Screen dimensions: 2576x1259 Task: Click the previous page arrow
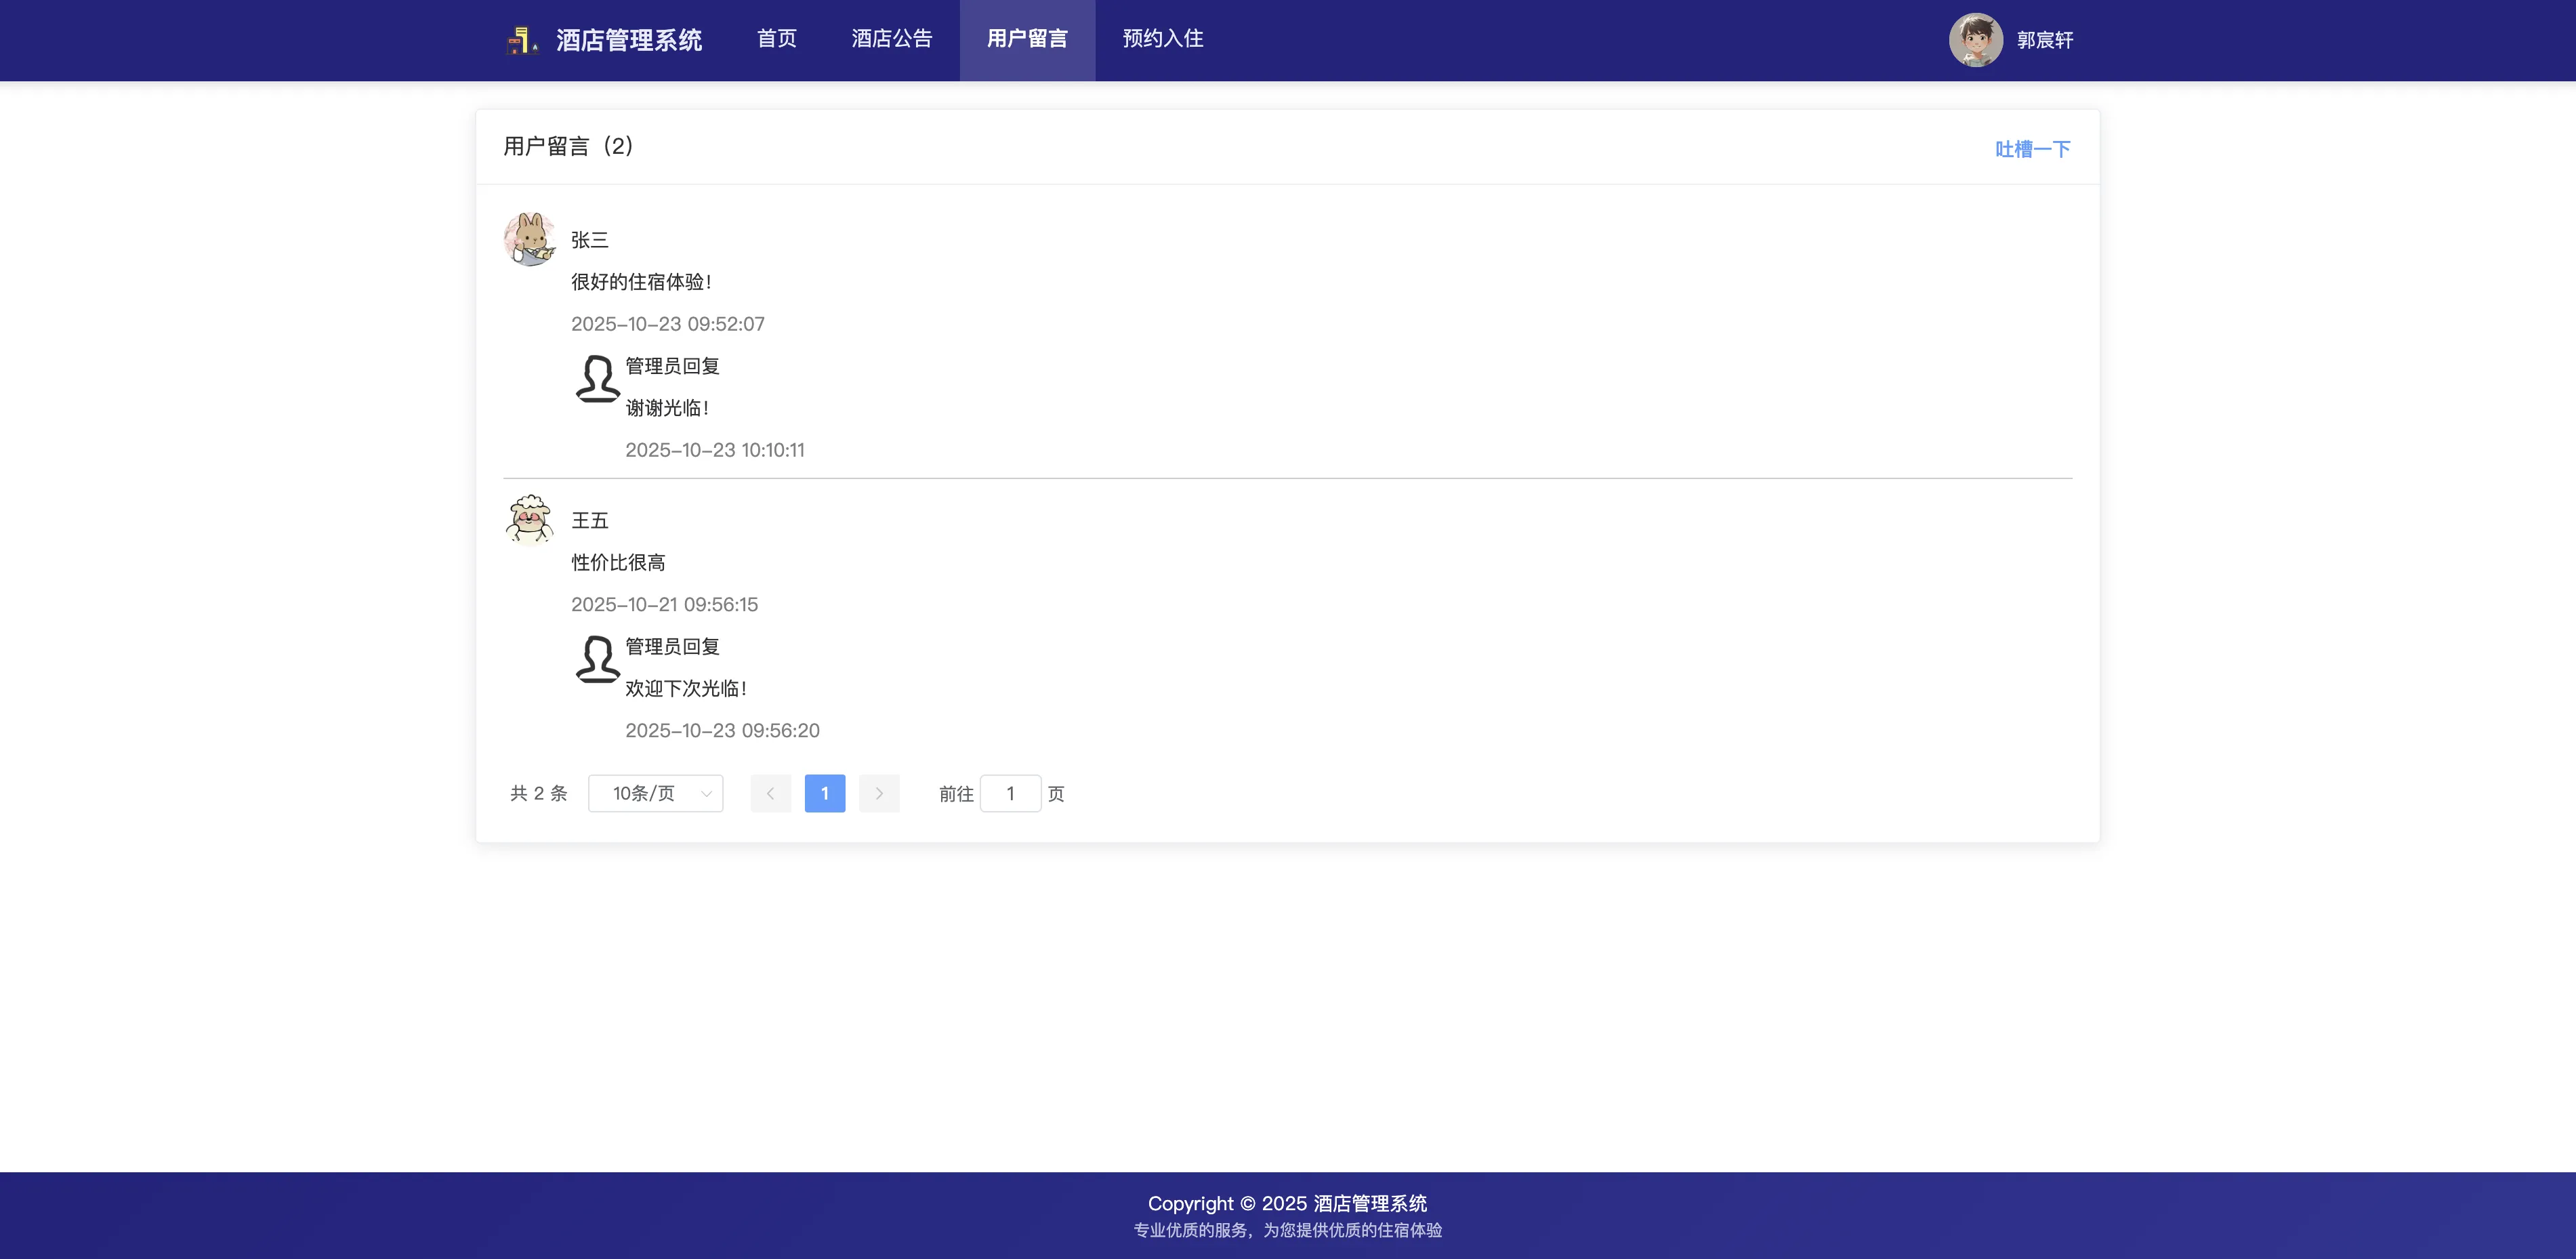pyautogui.click(x=770, y=793)
